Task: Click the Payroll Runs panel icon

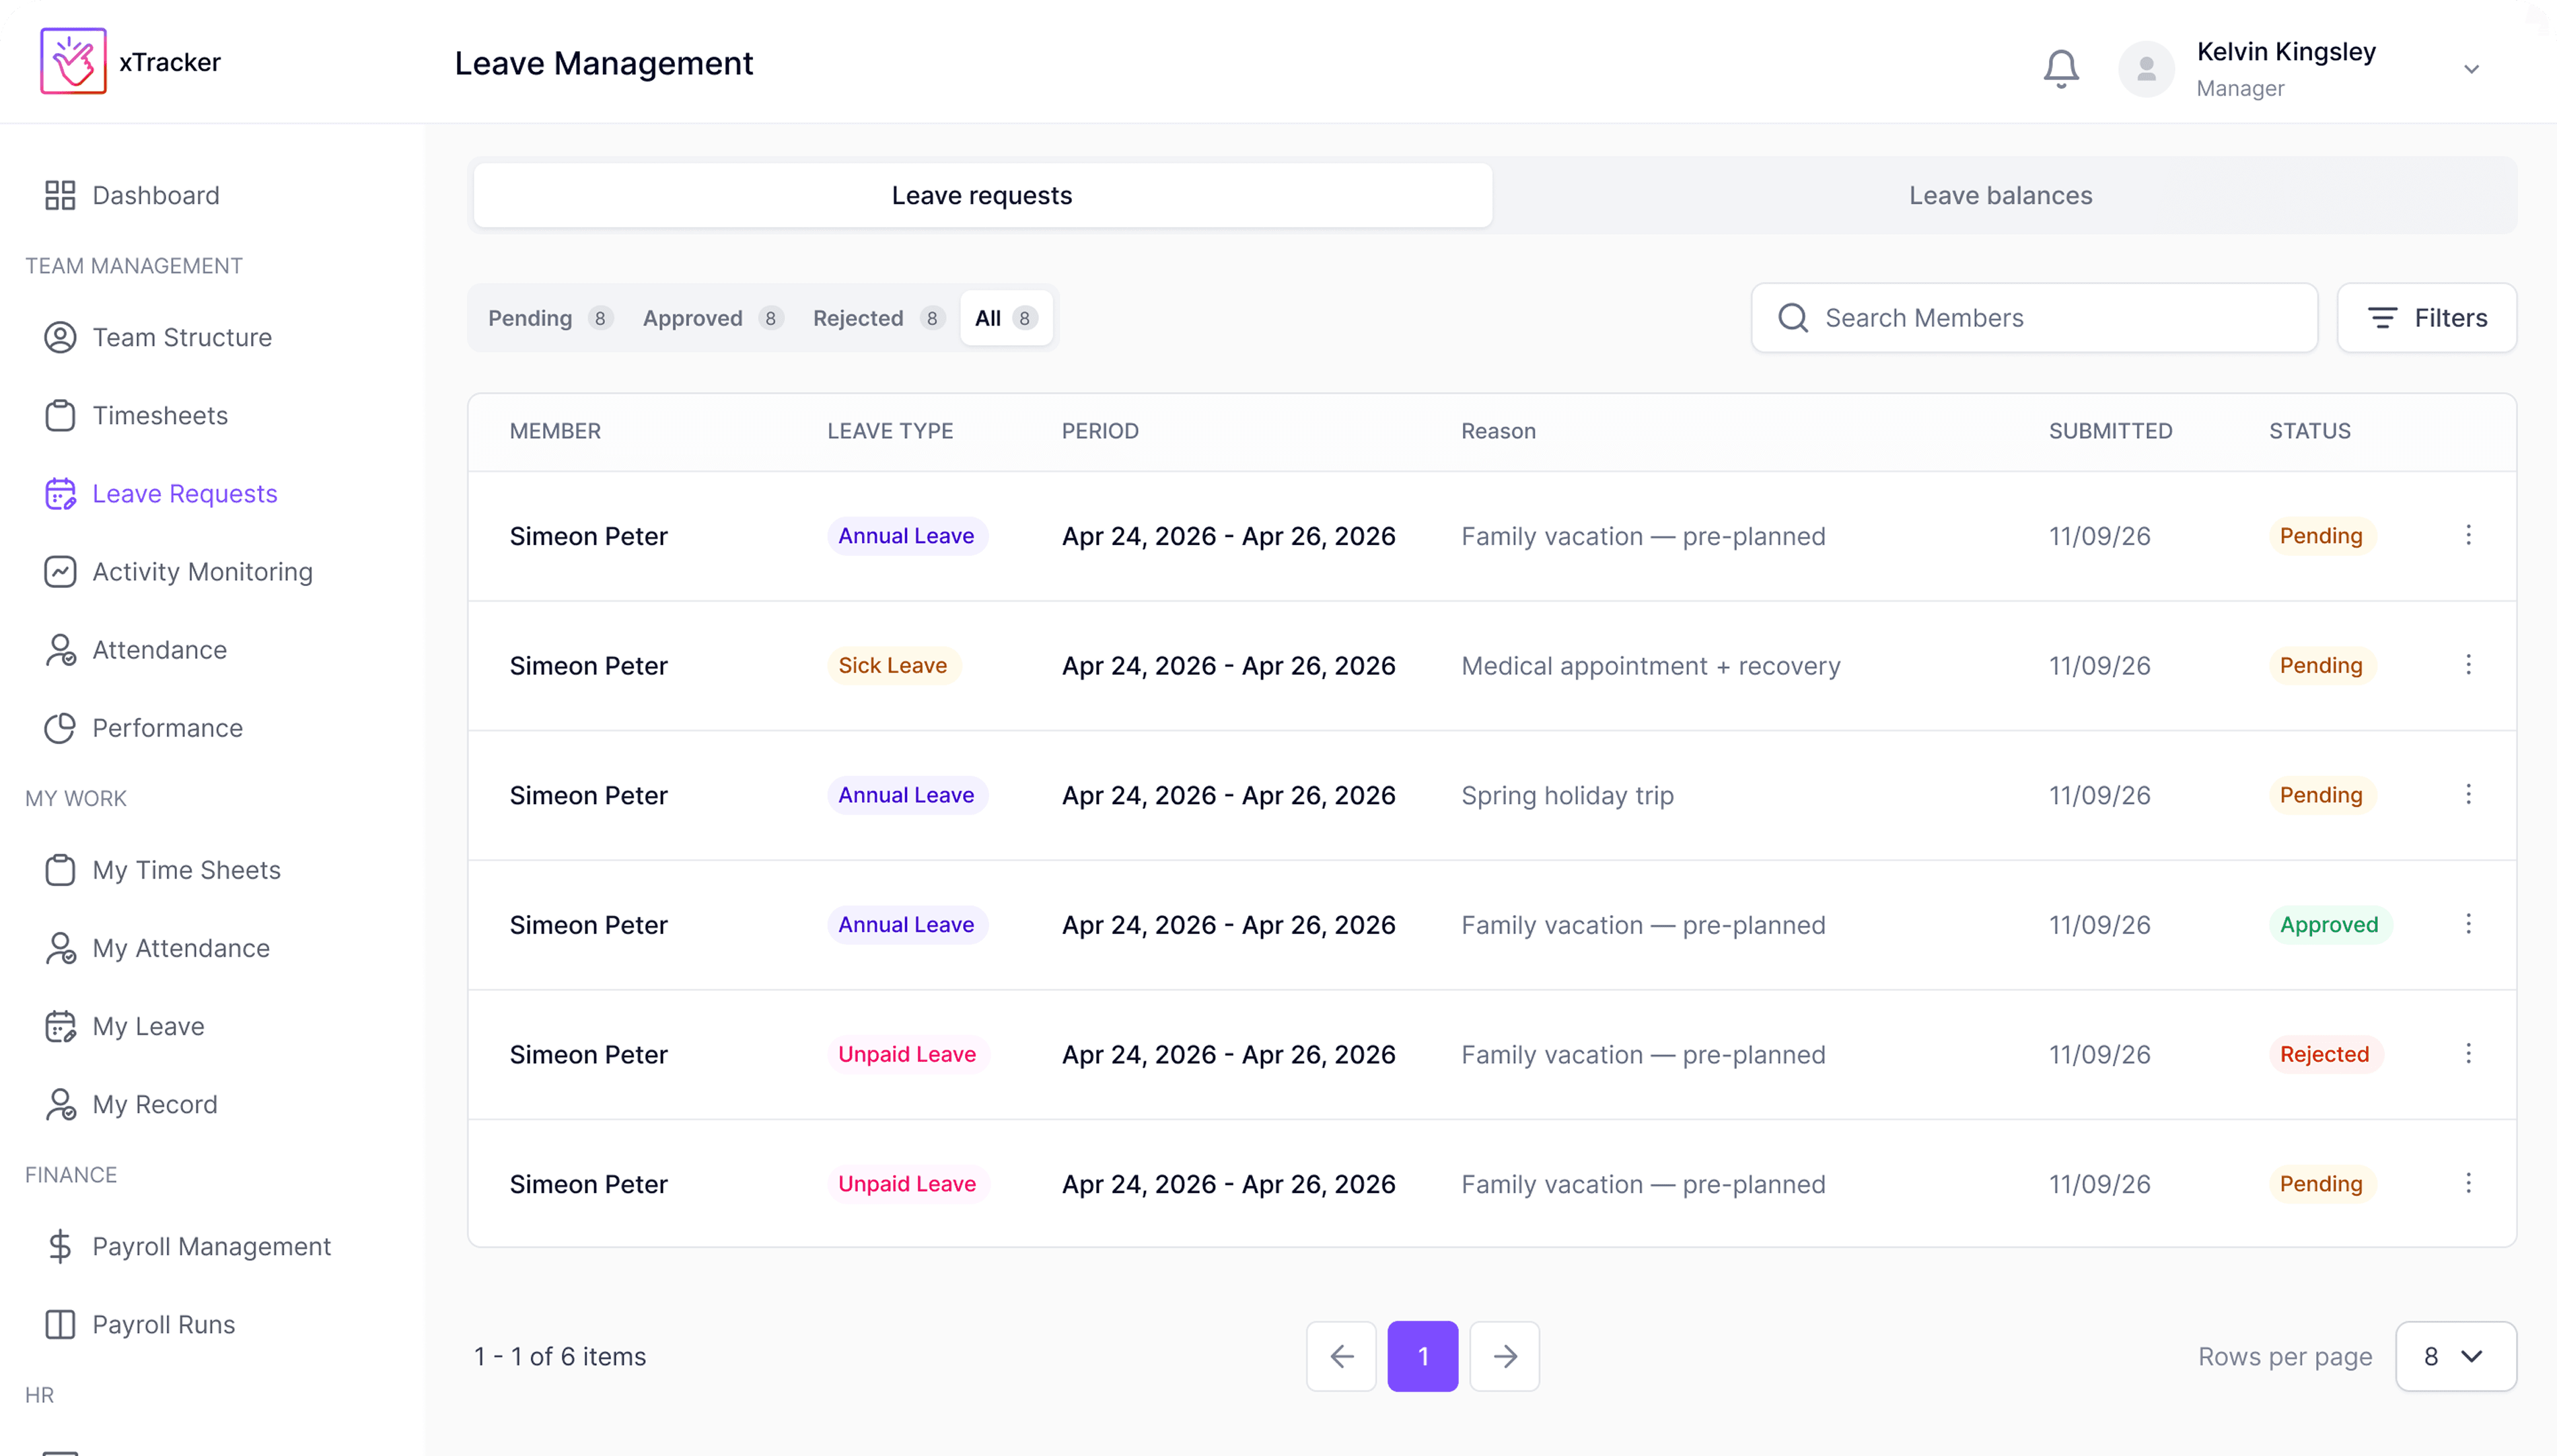Action: (60, 1324)
